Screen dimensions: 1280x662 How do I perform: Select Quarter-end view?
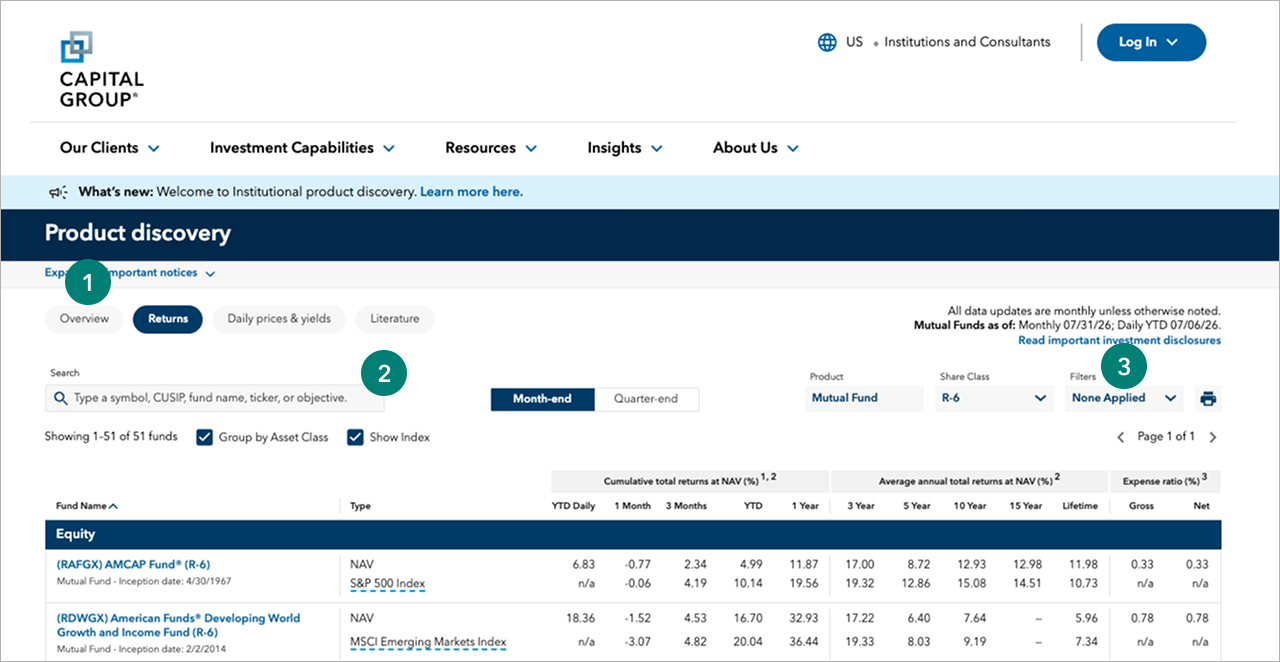pyautogui.click(x=646, y=399)
